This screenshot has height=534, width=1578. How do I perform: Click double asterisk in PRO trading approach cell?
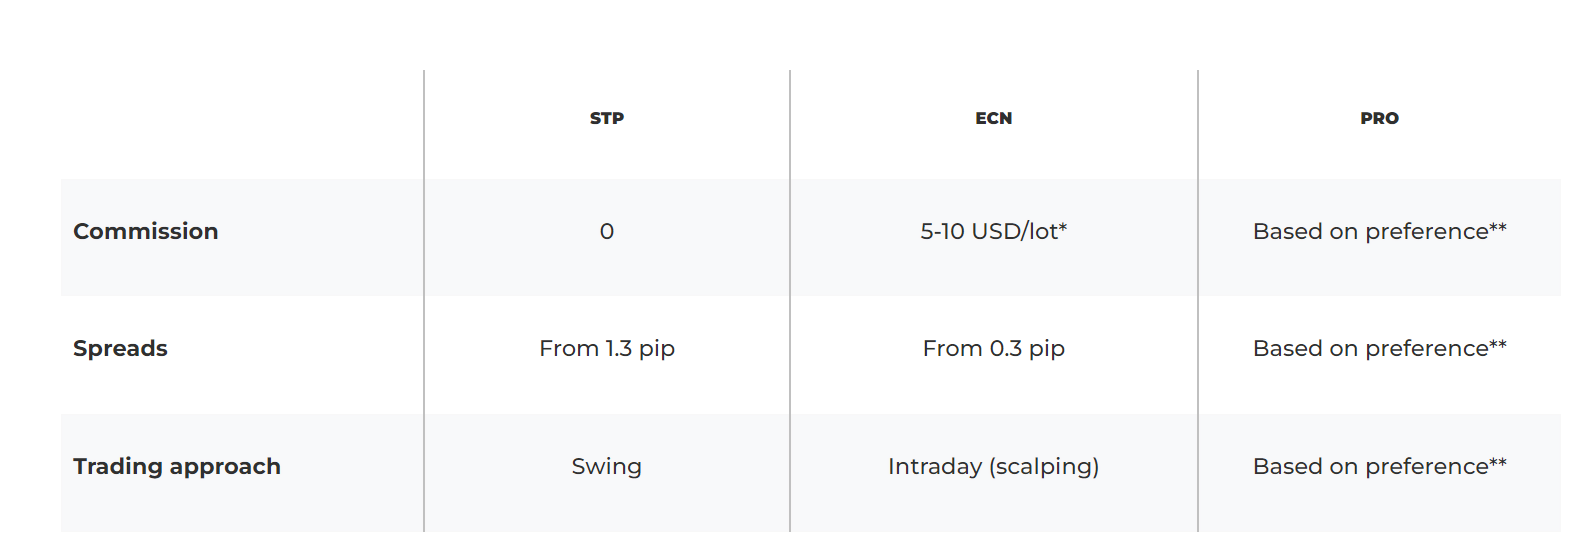point(1498,461)
